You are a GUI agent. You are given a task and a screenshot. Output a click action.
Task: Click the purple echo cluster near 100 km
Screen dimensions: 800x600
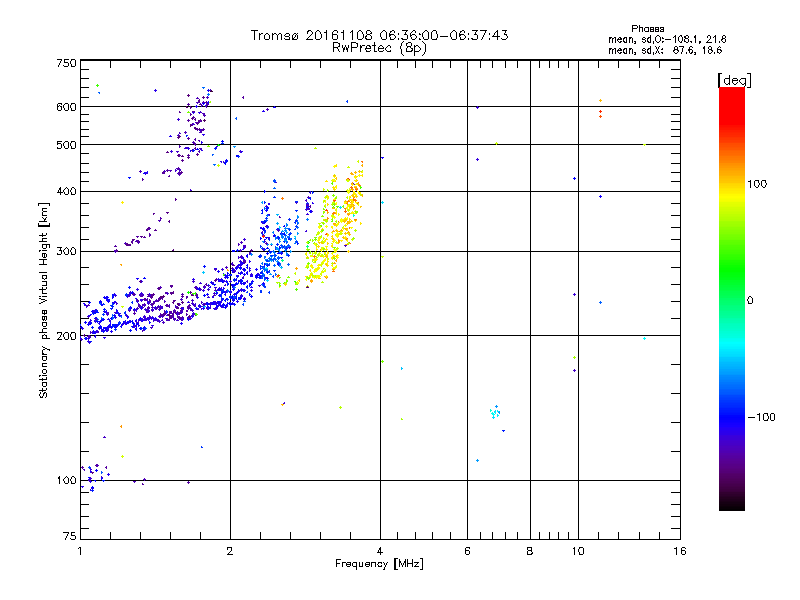[x=95, y=476]
